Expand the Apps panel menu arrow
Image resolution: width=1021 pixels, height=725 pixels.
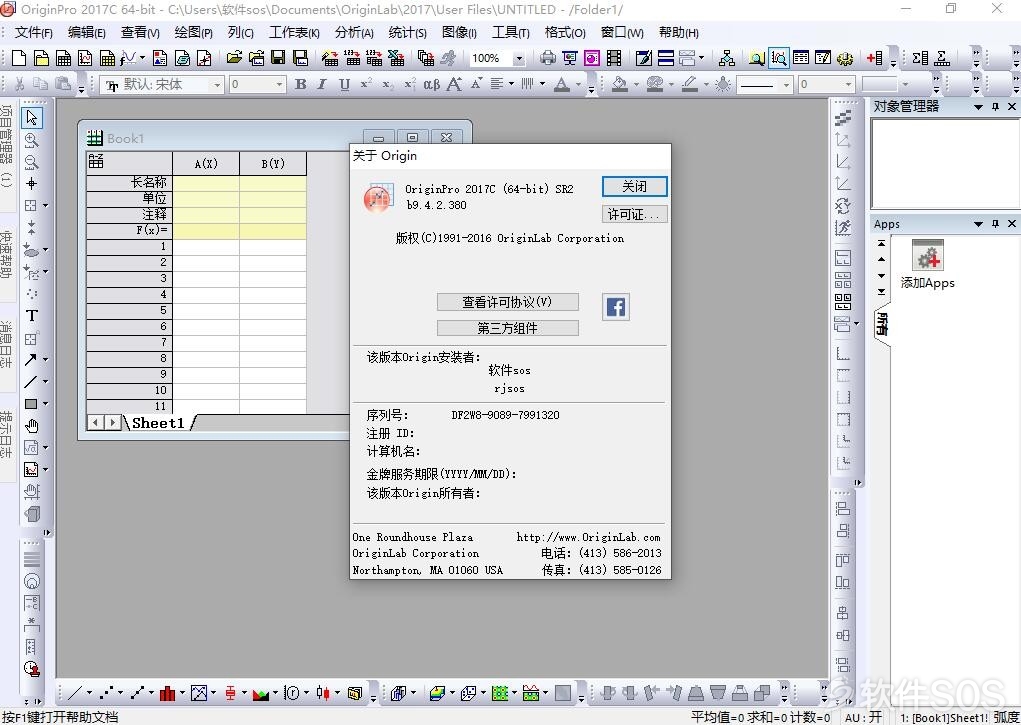pos(978,224)
